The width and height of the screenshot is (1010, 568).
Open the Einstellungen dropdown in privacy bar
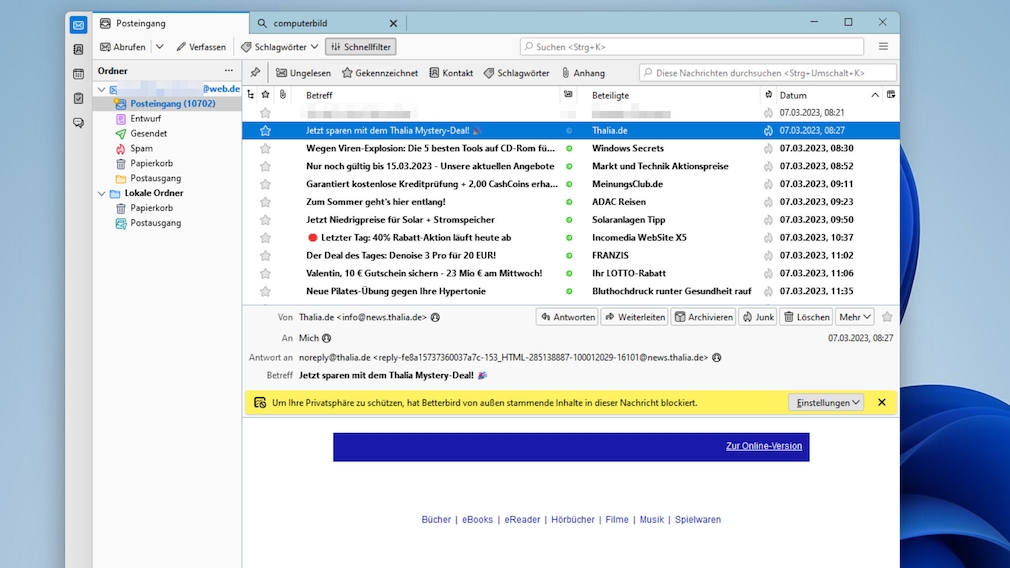(x=825, y=403)
